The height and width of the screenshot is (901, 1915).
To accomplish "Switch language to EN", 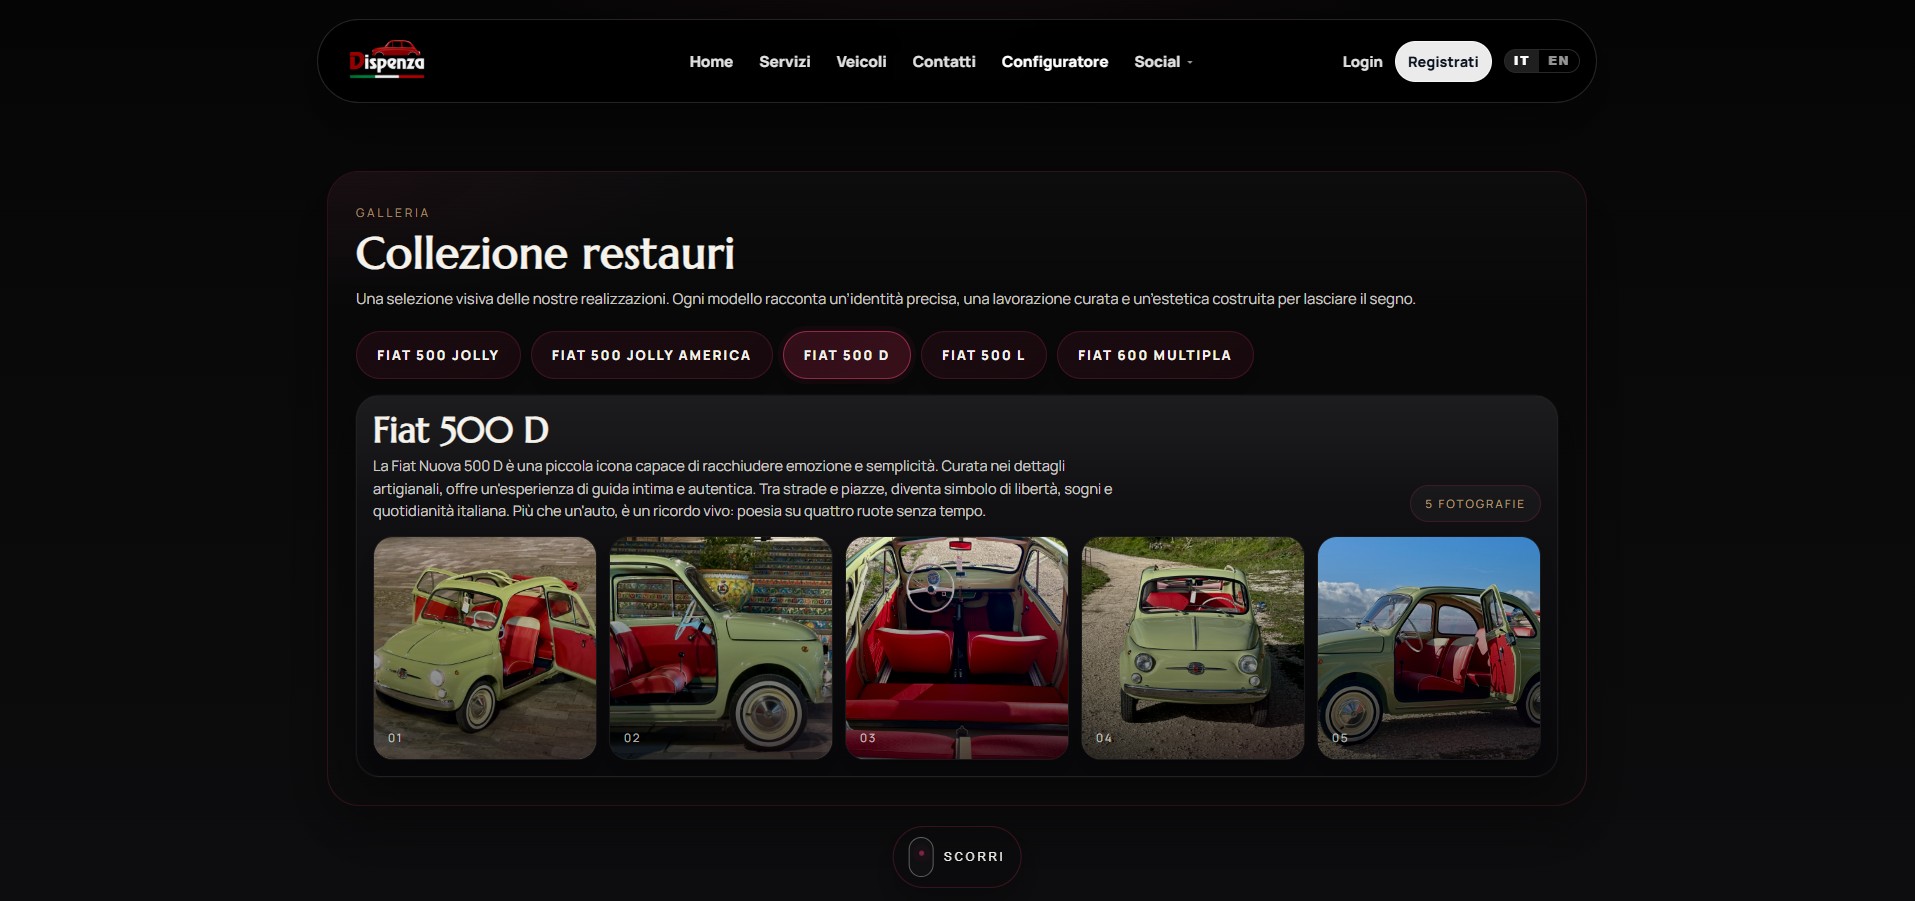I will [x=1558, y=61].
